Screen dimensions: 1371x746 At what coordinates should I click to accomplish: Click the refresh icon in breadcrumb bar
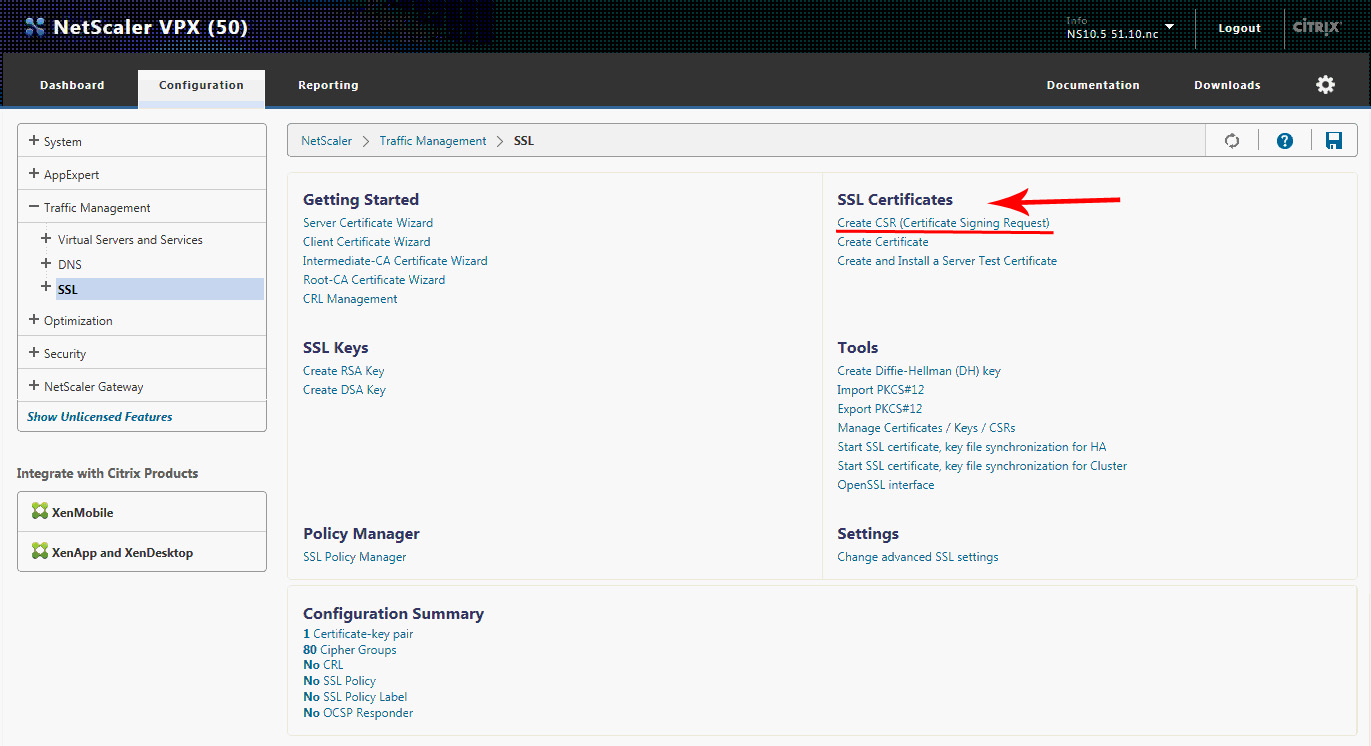coord(1232,141)
